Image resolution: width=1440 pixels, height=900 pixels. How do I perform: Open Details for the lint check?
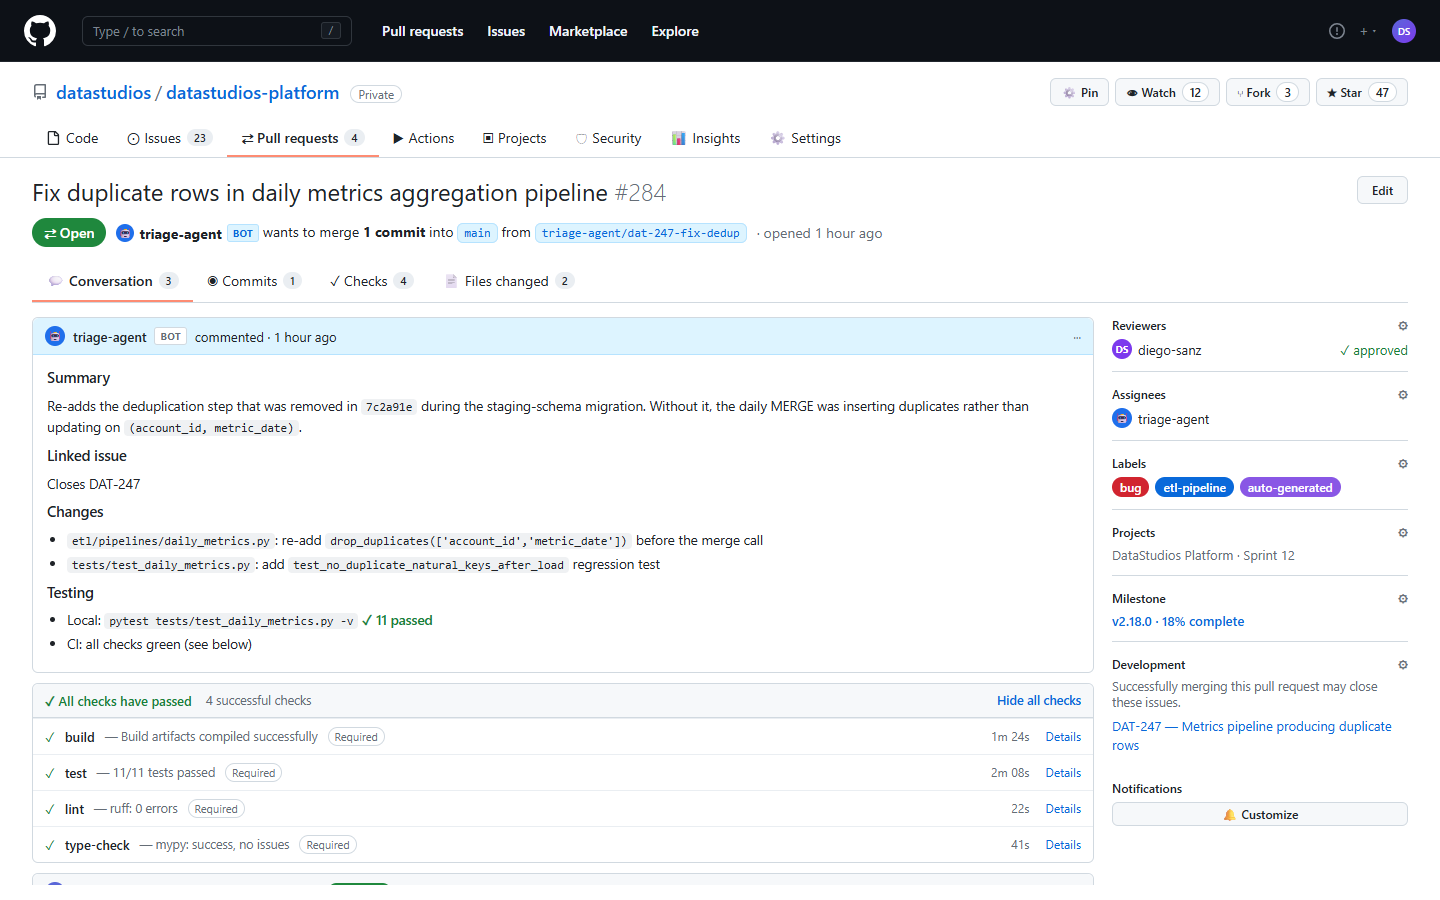tap(1063, 809)
